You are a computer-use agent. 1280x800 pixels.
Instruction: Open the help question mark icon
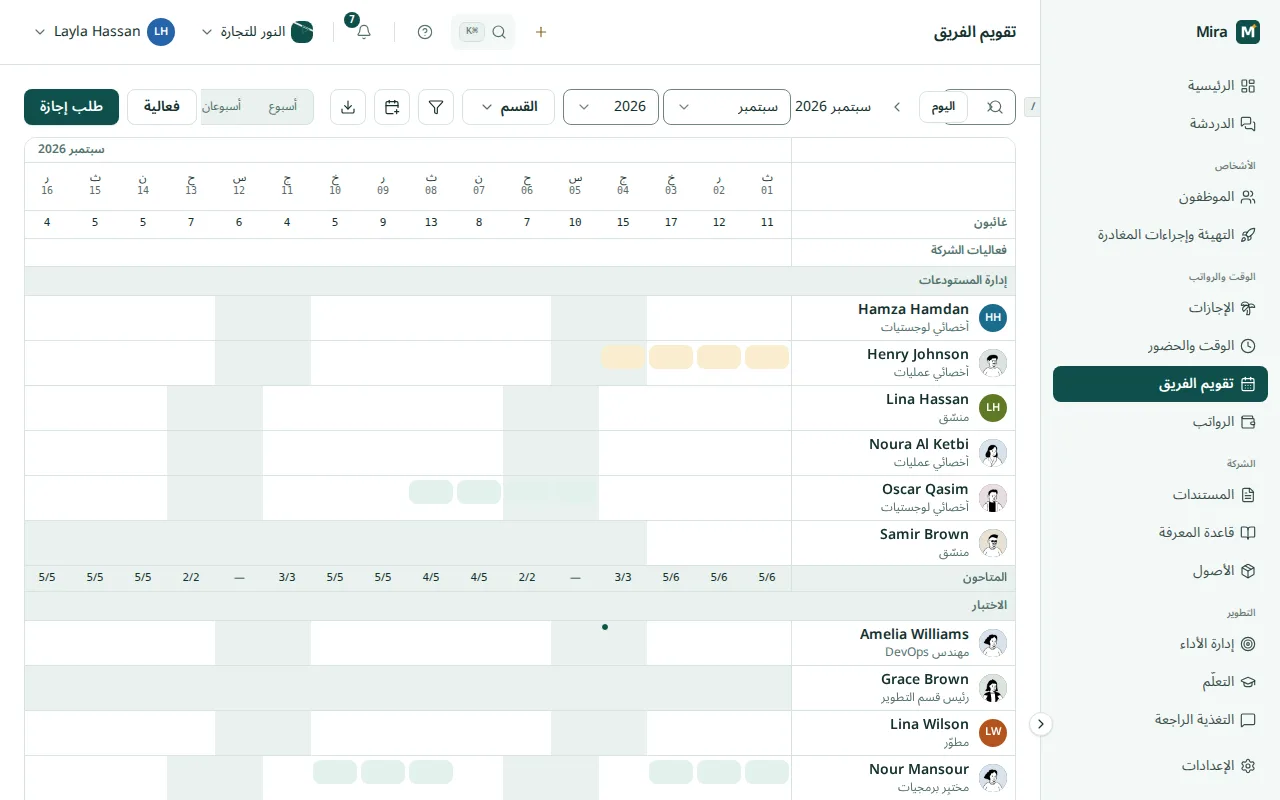tap(425, 32)
